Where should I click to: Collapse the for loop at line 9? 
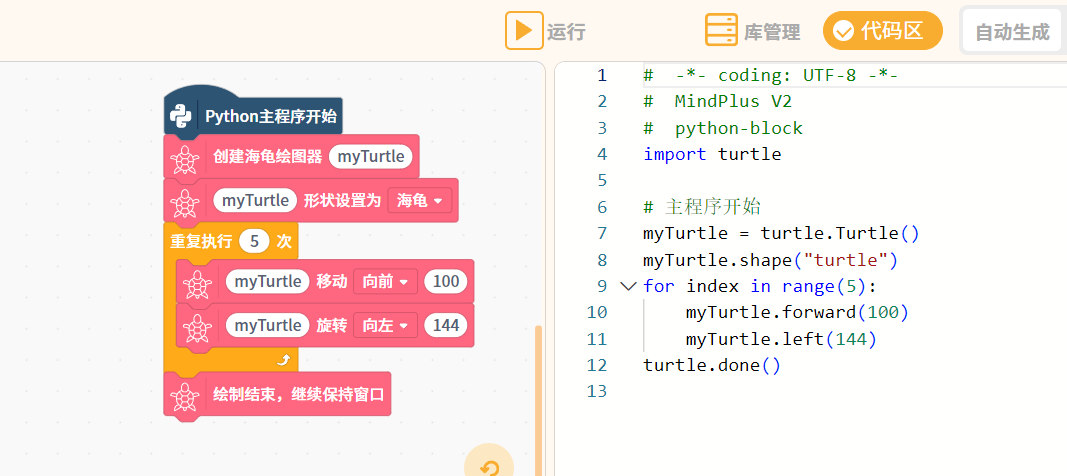click(629, 286)
